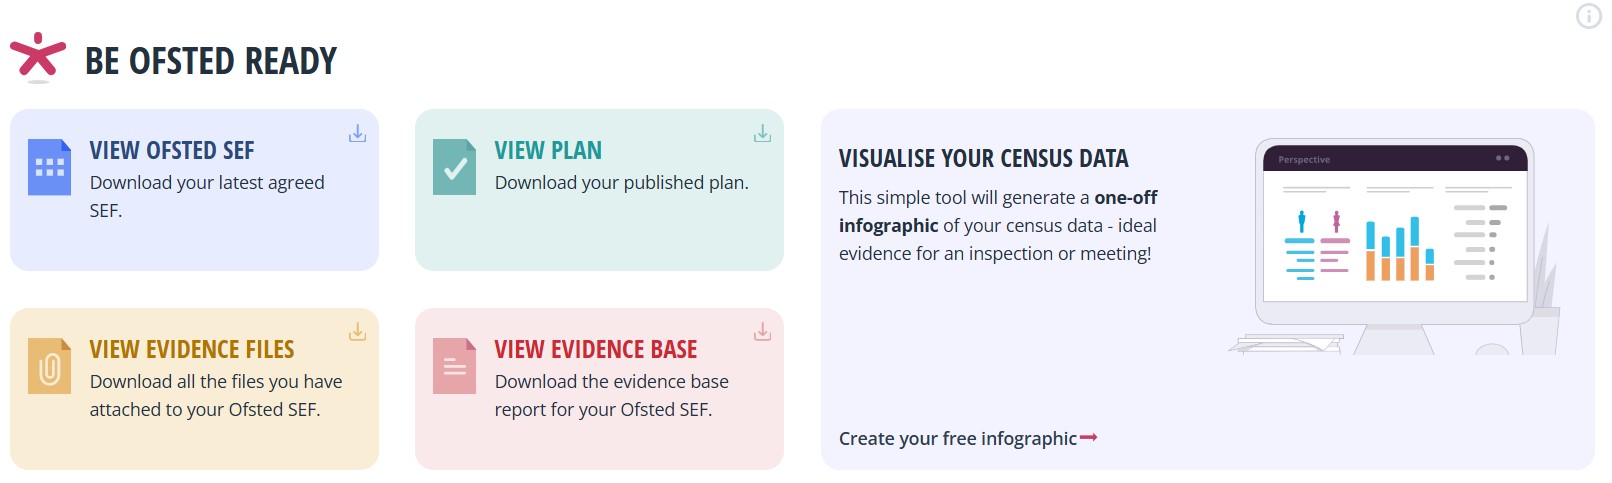Open the View Ofsted SEF heading

[172, 151]
